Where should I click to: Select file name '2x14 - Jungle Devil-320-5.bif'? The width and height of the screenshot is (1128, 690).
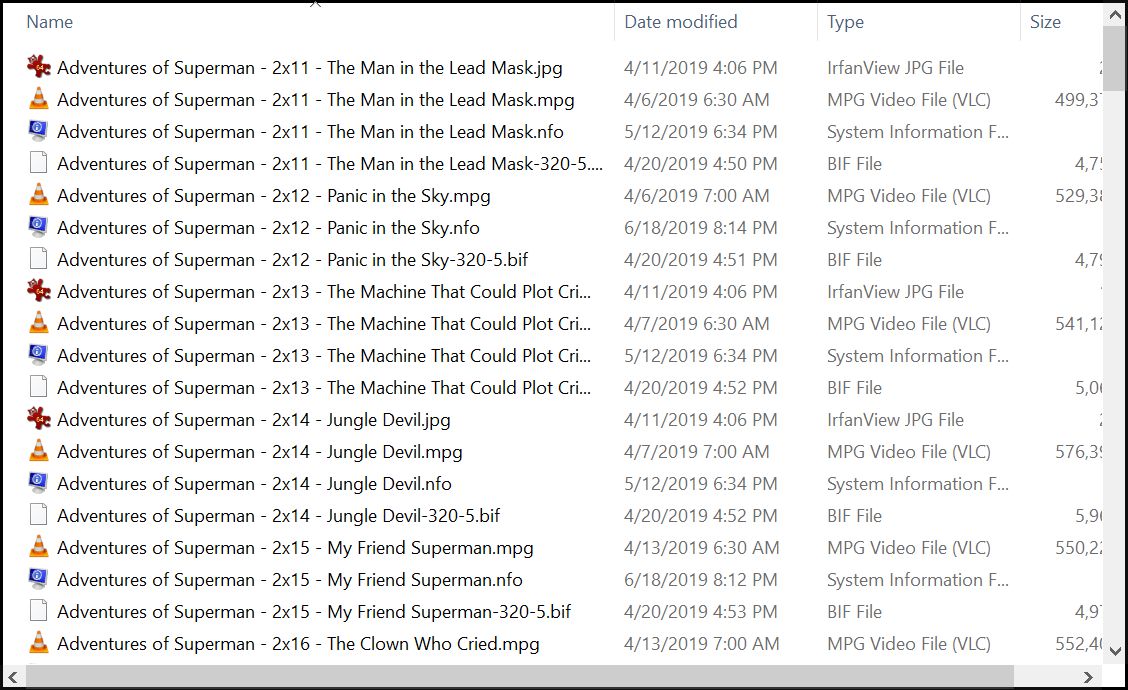coord(278,516)
